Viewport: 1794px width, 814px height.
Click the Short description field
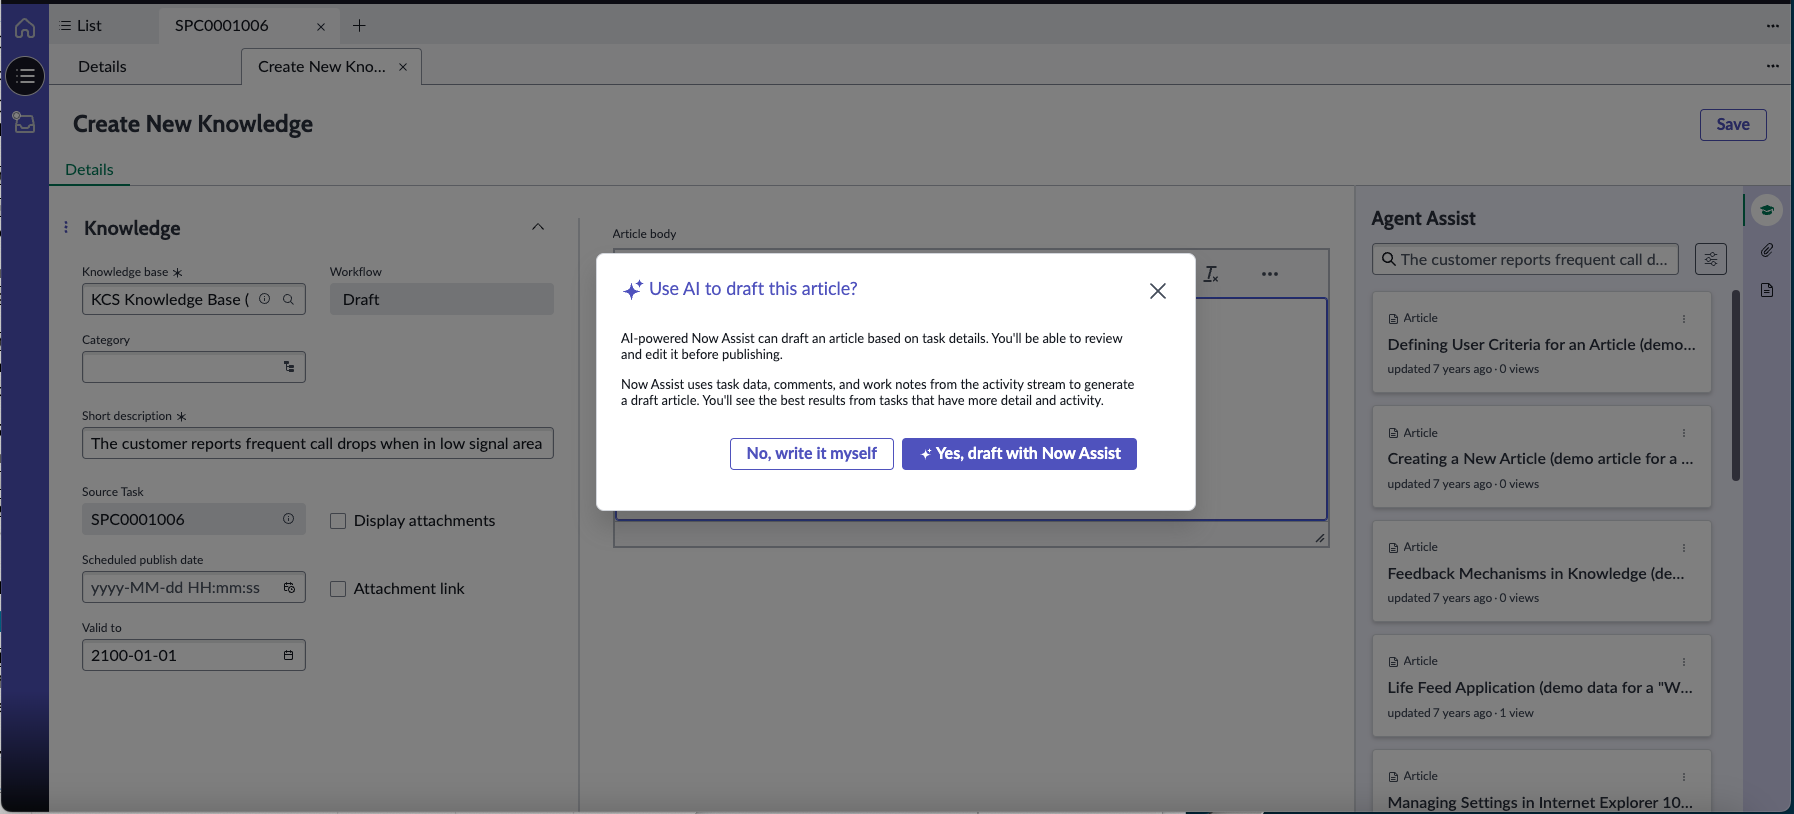coord(317,443)
